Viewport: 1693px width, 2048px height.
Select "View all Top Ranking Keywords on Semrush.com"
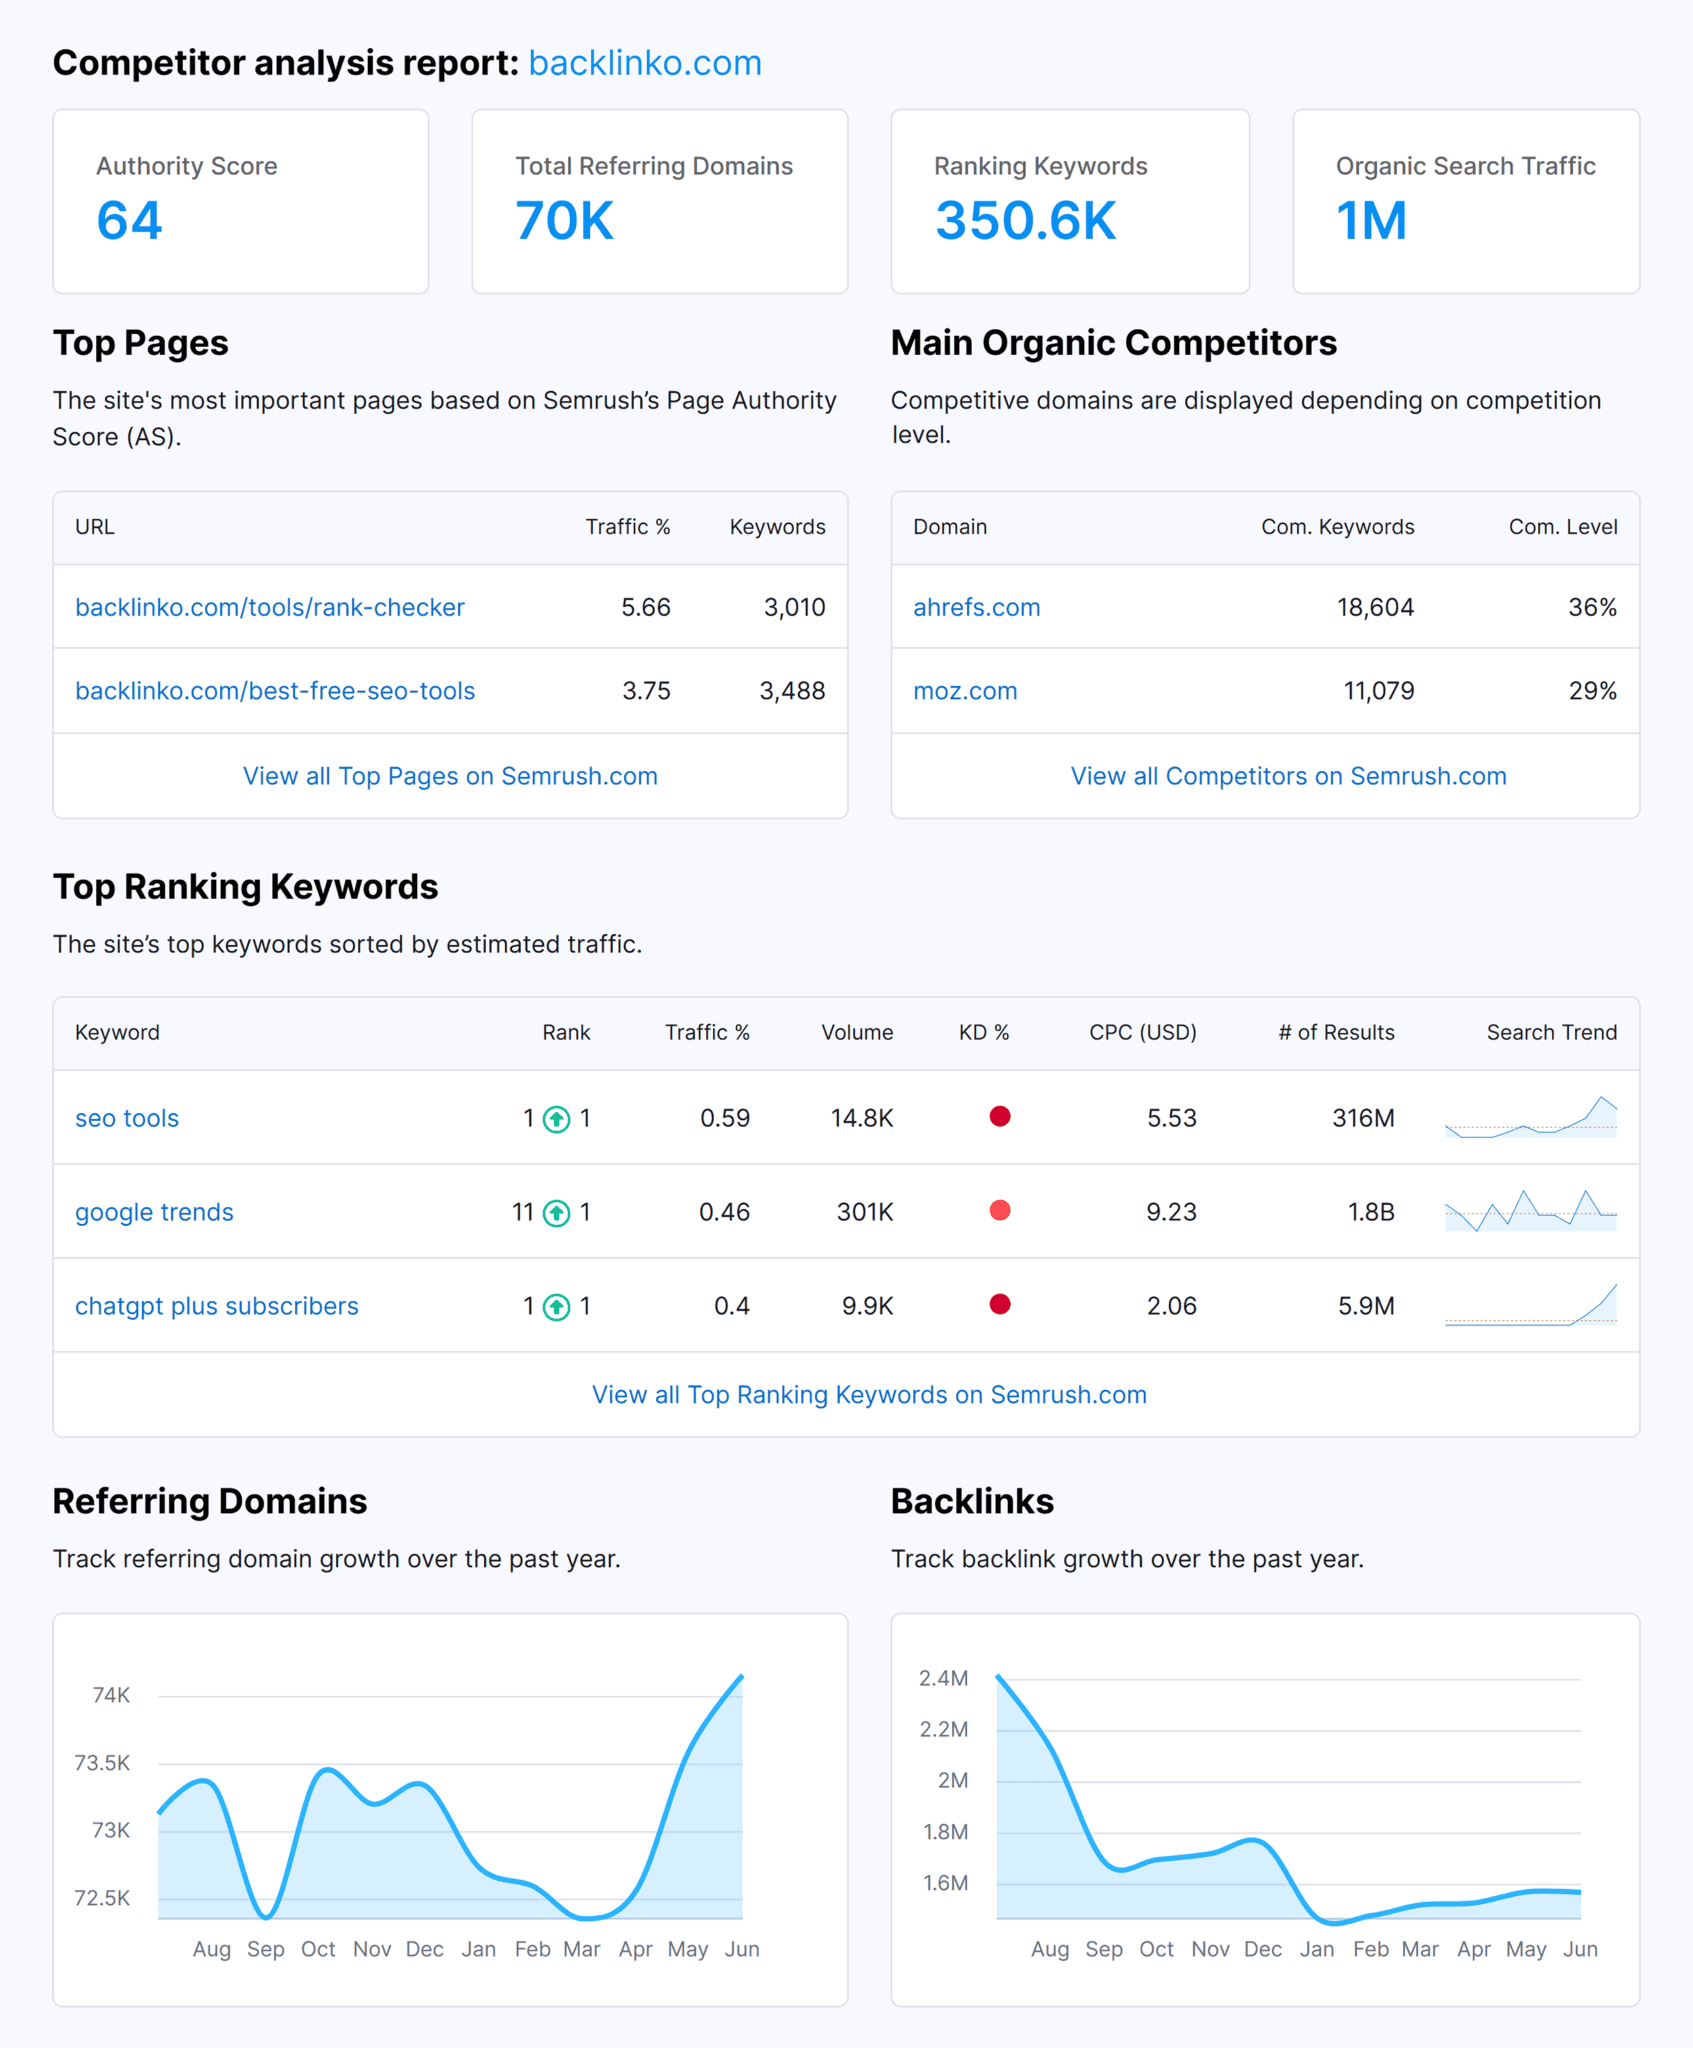(868, 1394)
